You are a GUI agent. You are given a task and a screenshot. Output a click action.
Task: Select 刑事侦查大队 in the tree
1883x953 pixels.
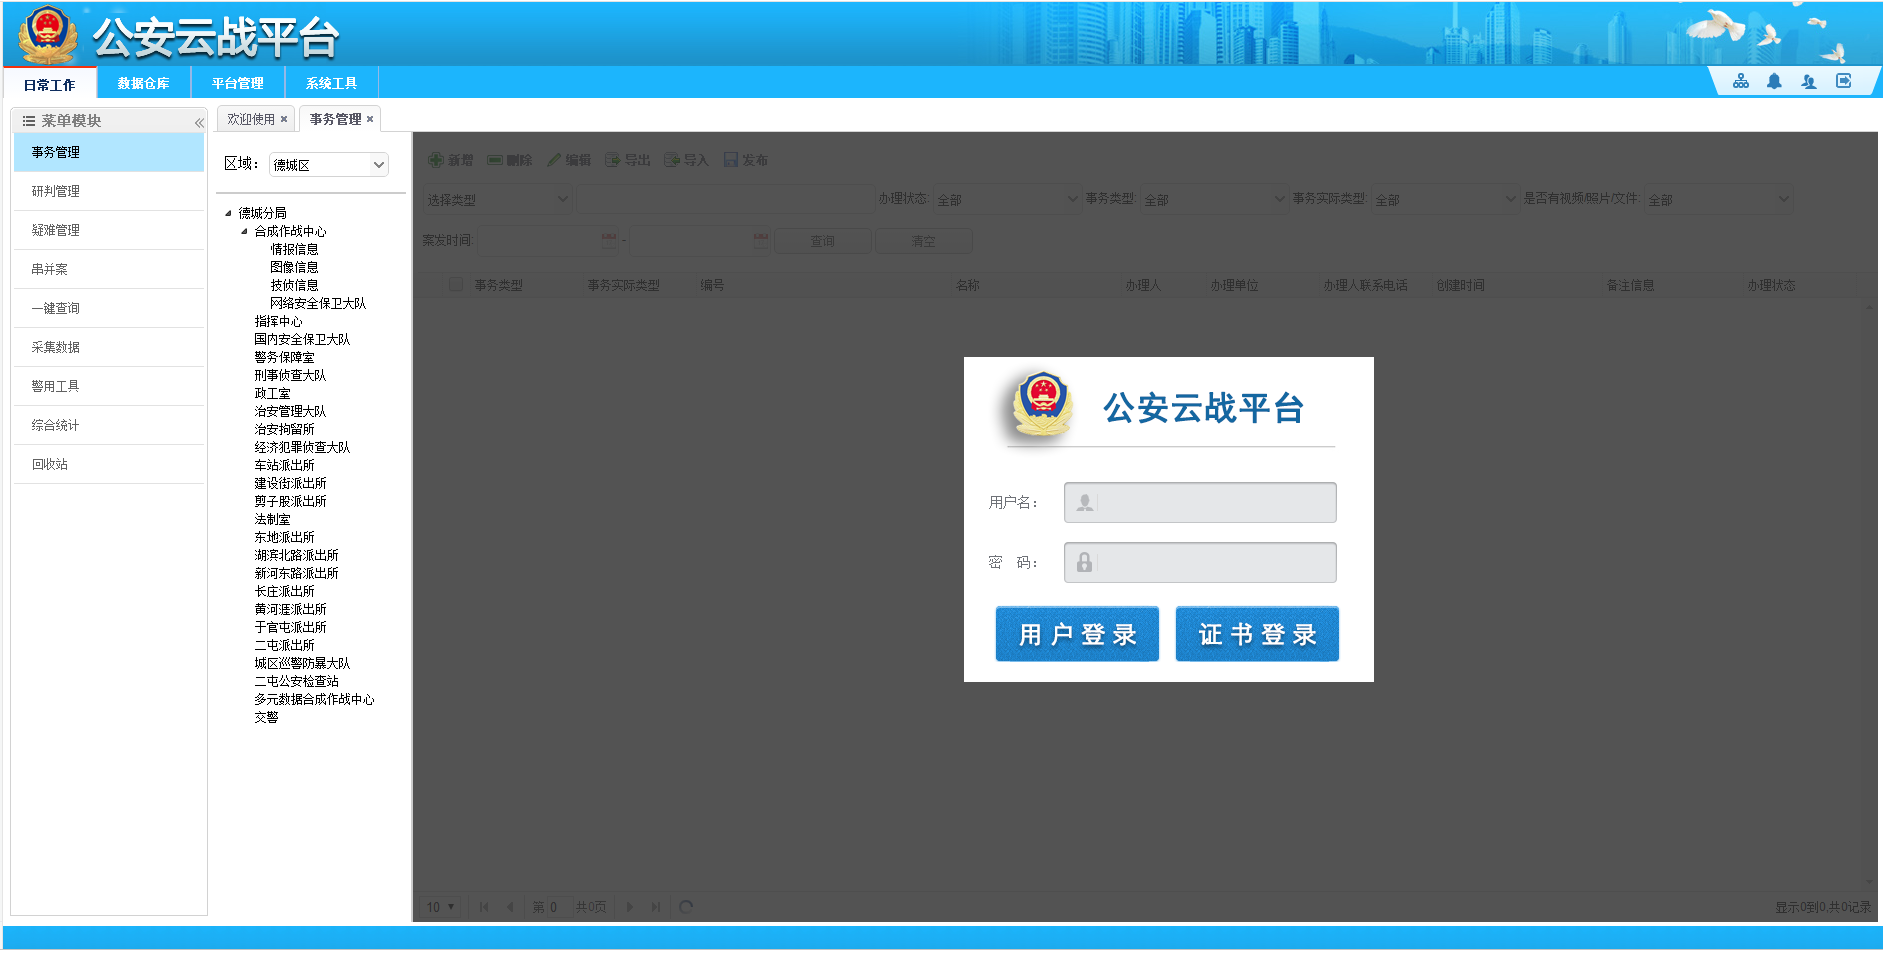(290, 375)
